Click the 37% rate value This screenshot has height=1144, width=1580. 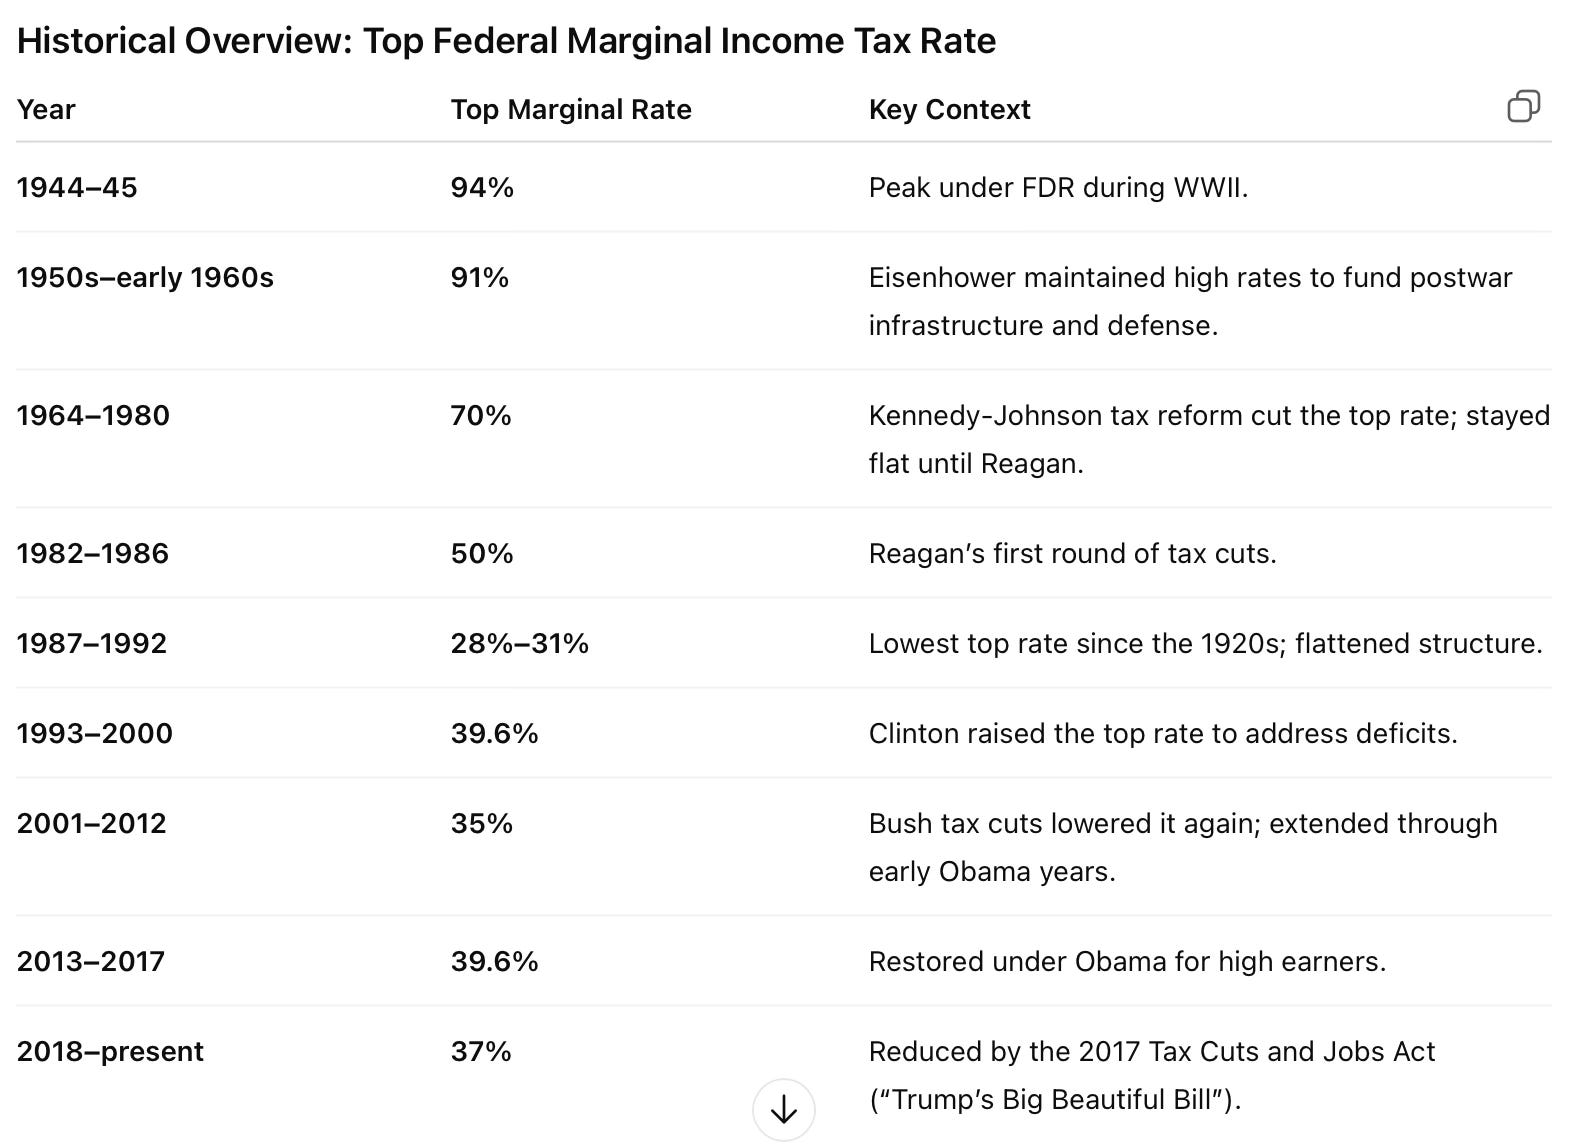coord(481,1051)
